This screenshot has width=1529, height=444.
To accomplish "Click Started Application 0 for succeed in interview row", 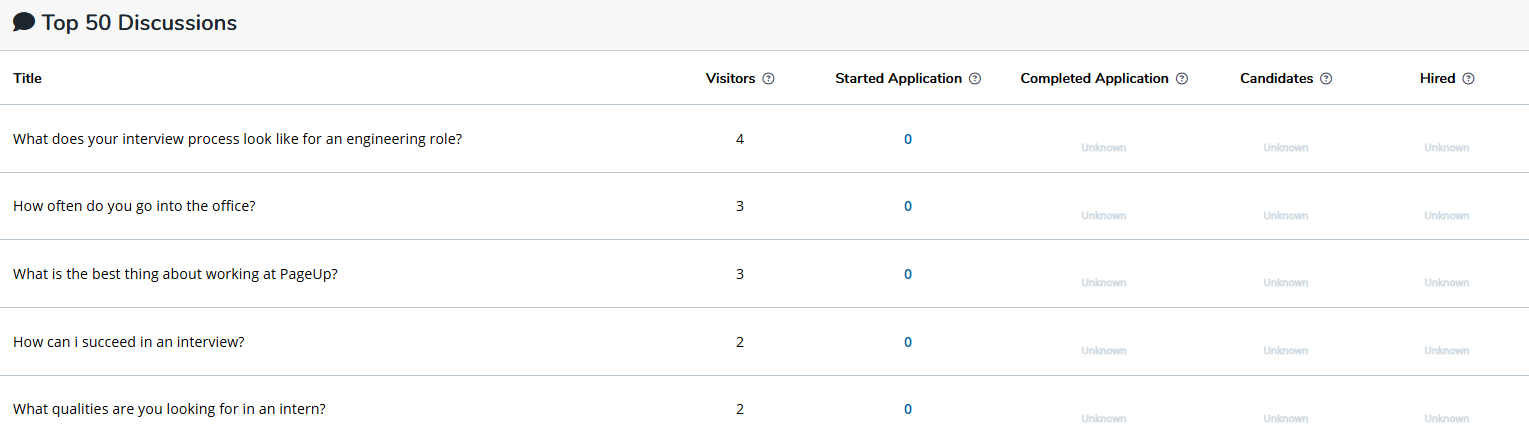I will coord(908,342).
